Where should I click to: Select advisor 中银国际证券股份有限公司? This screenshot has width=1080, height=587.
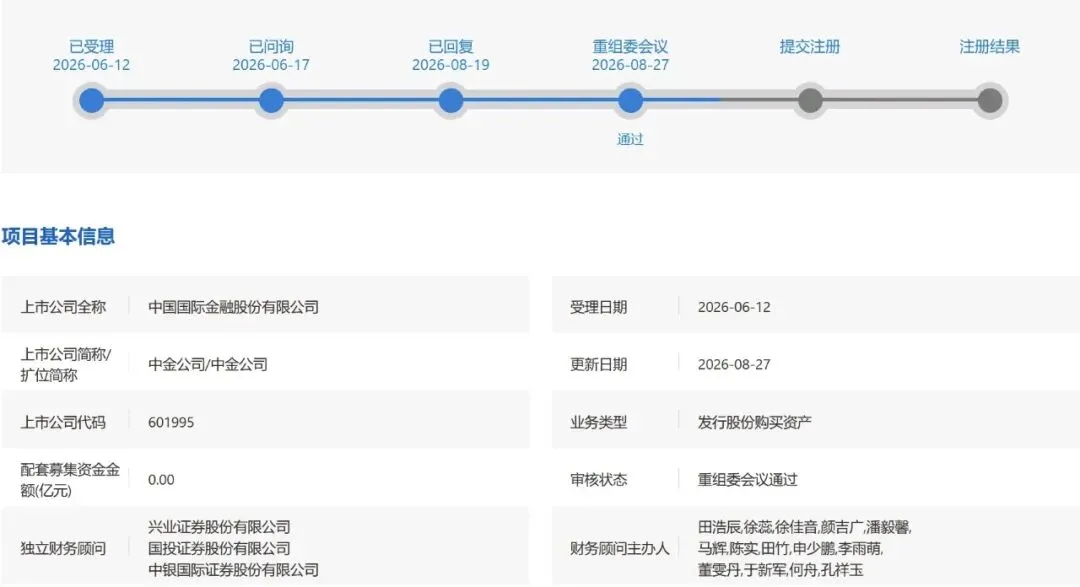233,570
